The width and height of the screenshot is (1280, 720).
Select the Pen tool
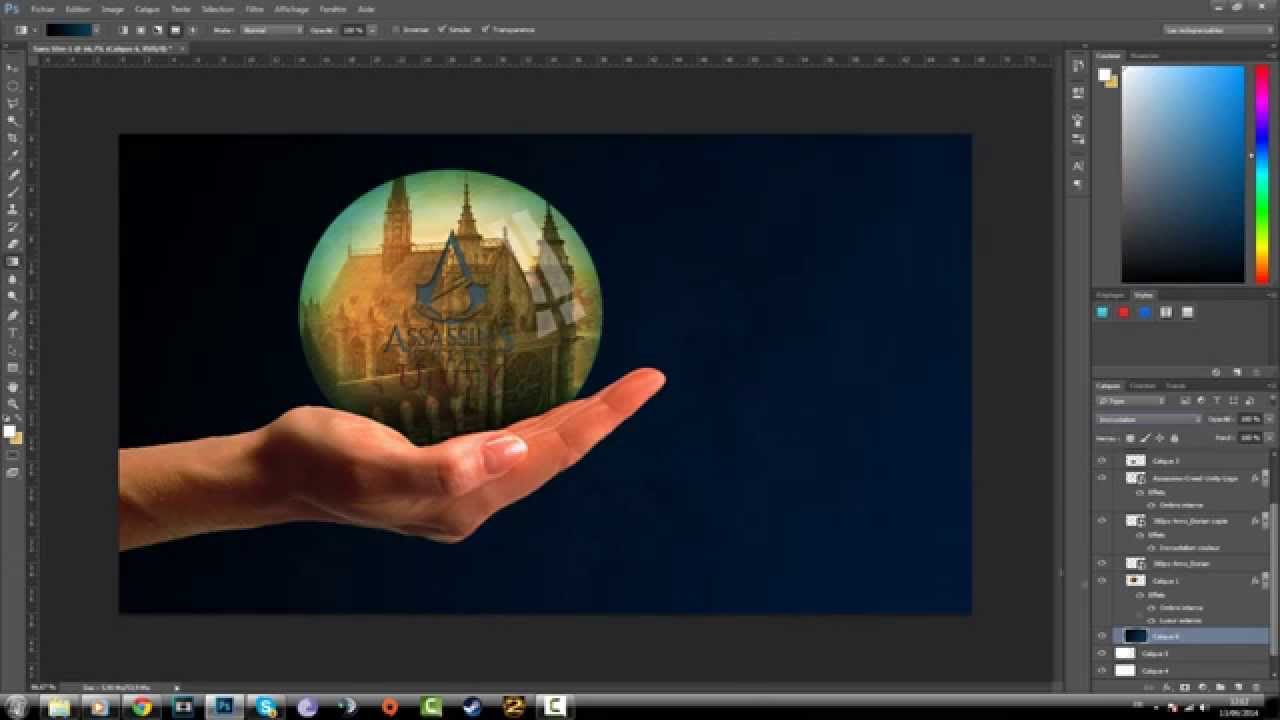pos(13,316)
